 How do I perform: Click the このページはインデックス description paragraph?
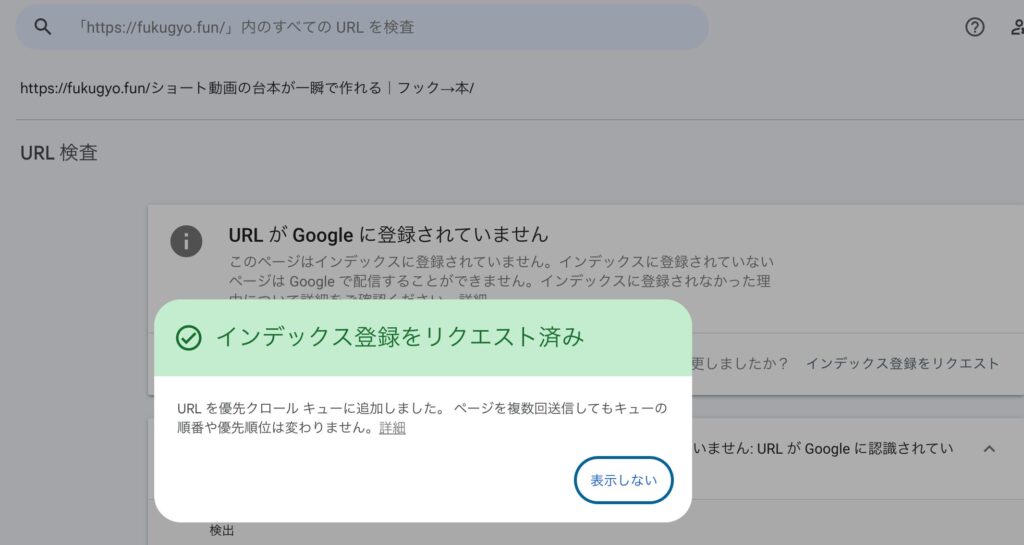pos(500,271)
